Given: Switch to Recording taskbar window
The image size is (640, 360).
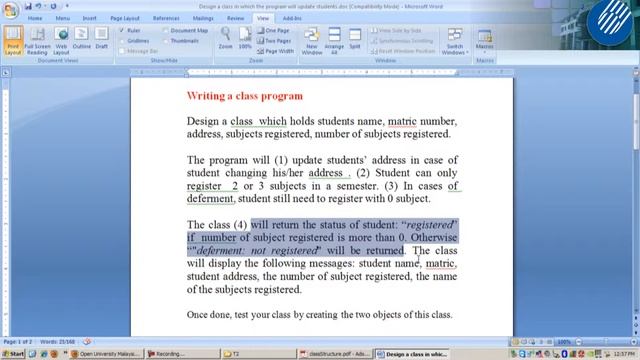Looking at the screenshot, I should tap(182, 354).
